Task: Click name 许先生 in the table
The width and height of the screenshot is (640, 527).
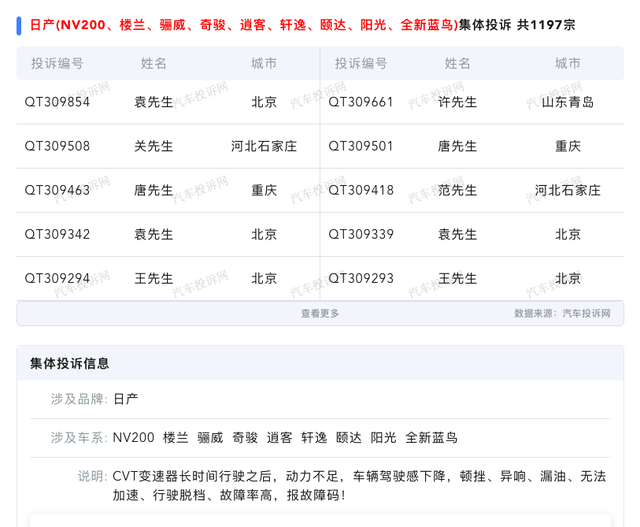Action: (458, 102)
